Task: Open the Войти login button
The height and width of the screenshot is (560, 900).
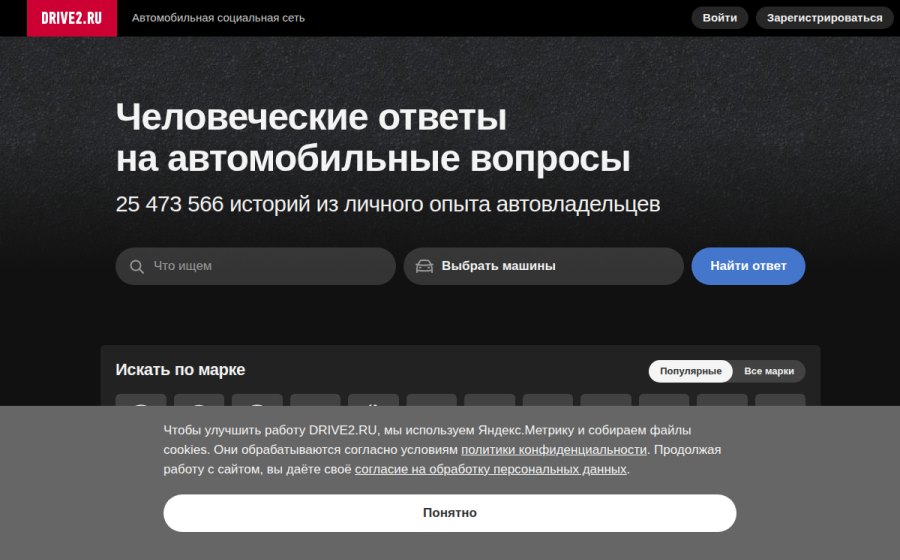Action: coord(720,18)
